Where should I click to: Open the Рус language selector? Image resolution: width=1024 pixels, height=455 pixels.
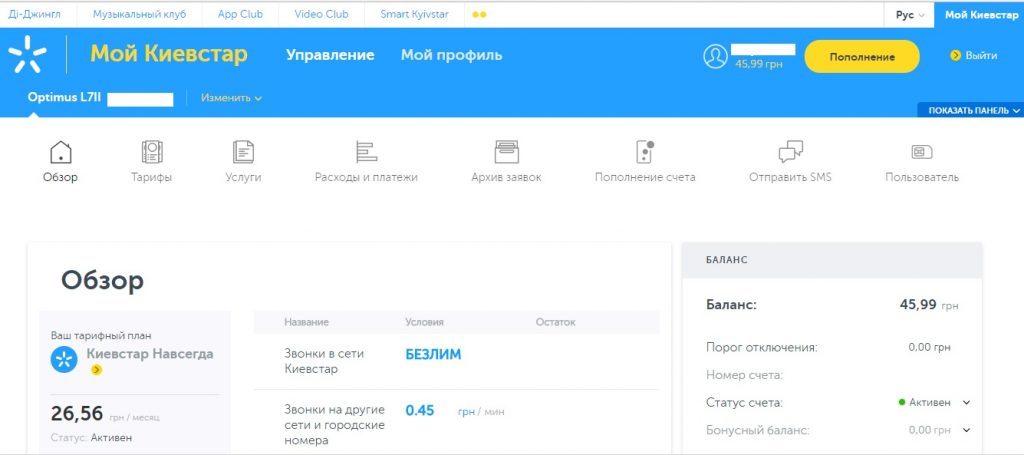[x=909, y=15]
